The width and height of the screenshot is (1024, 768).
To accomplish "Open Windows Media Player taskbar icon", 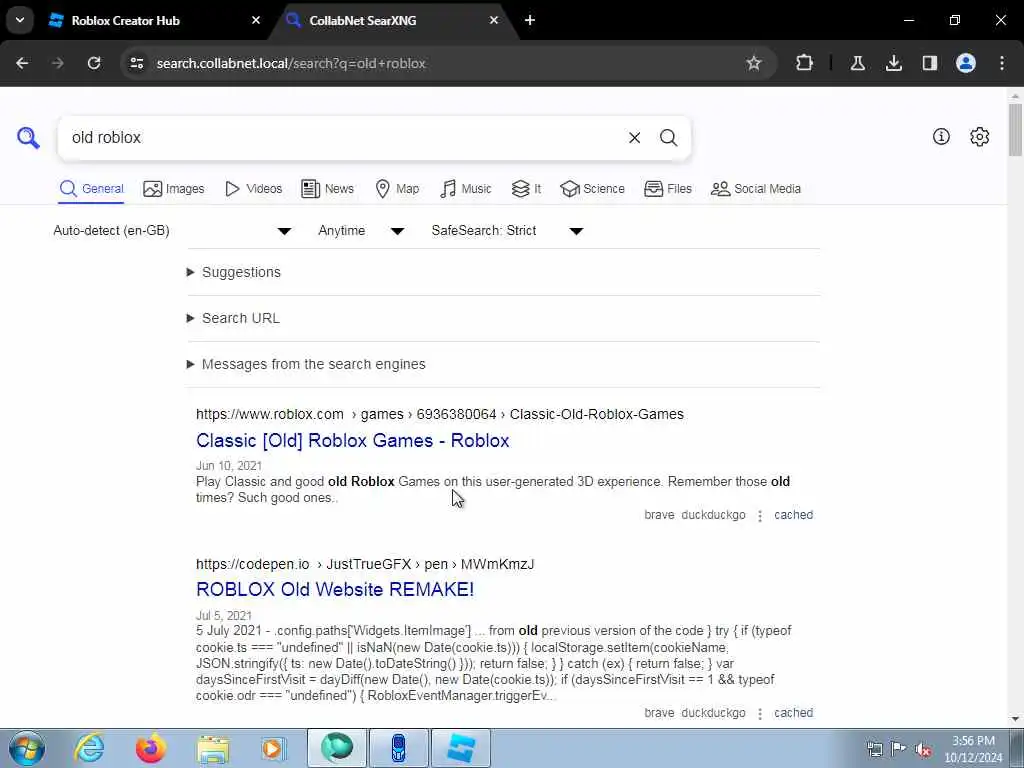I will 273,748.
